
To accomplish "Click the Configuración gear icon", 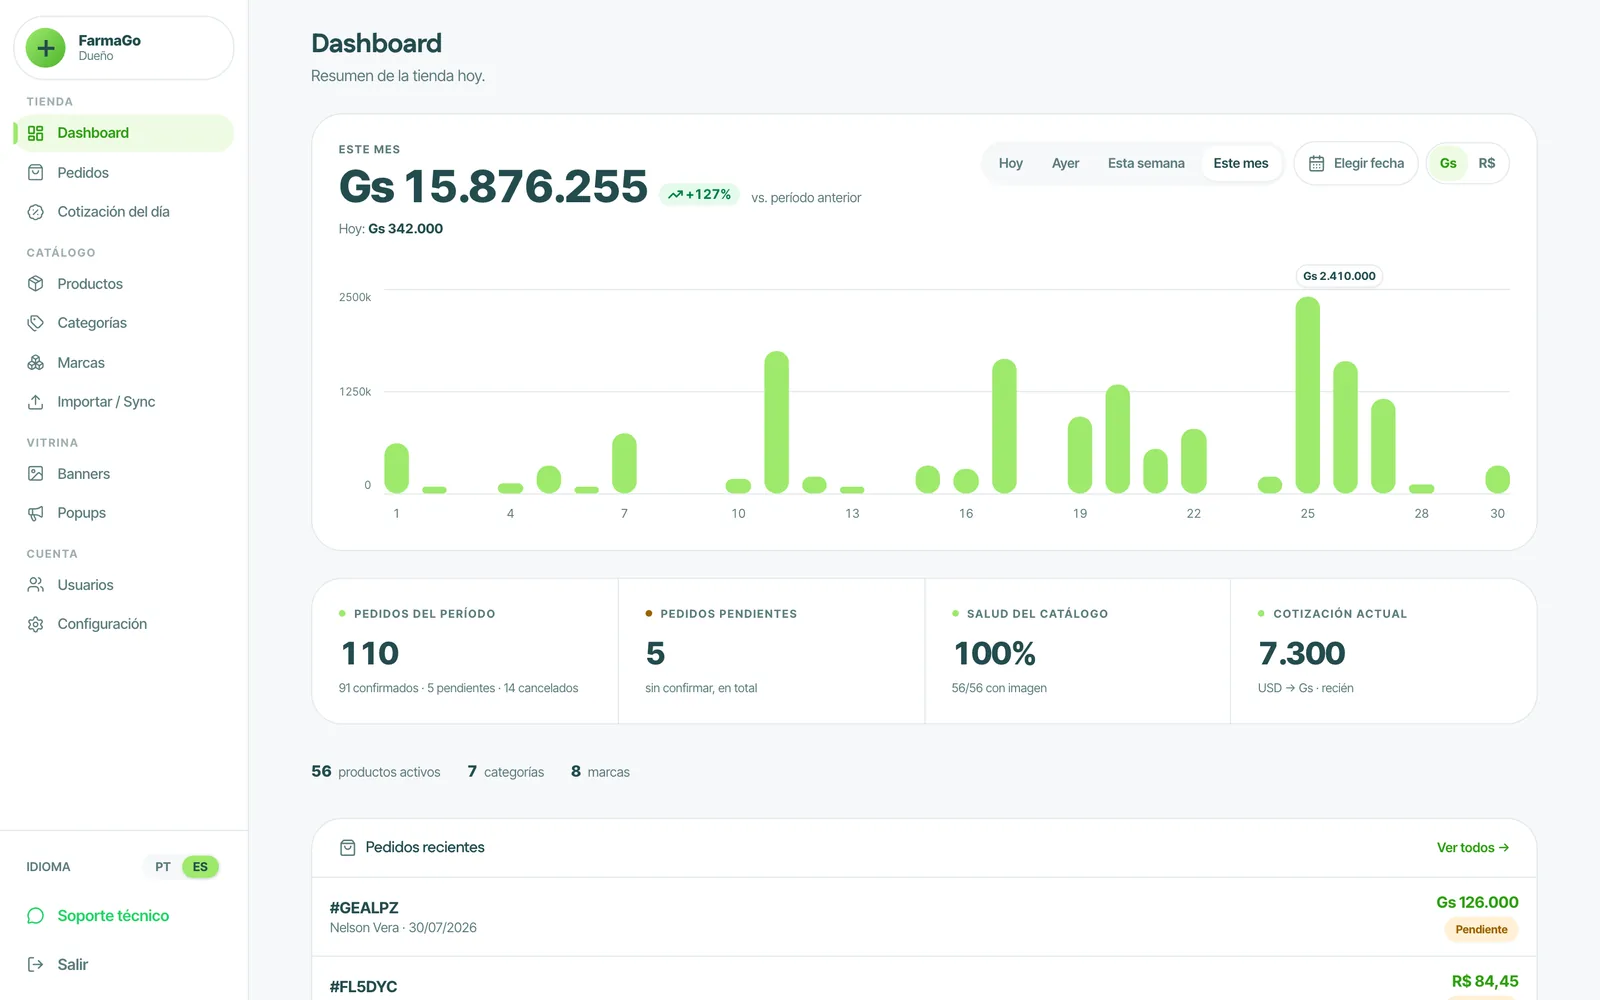I will tap(36, 624).
